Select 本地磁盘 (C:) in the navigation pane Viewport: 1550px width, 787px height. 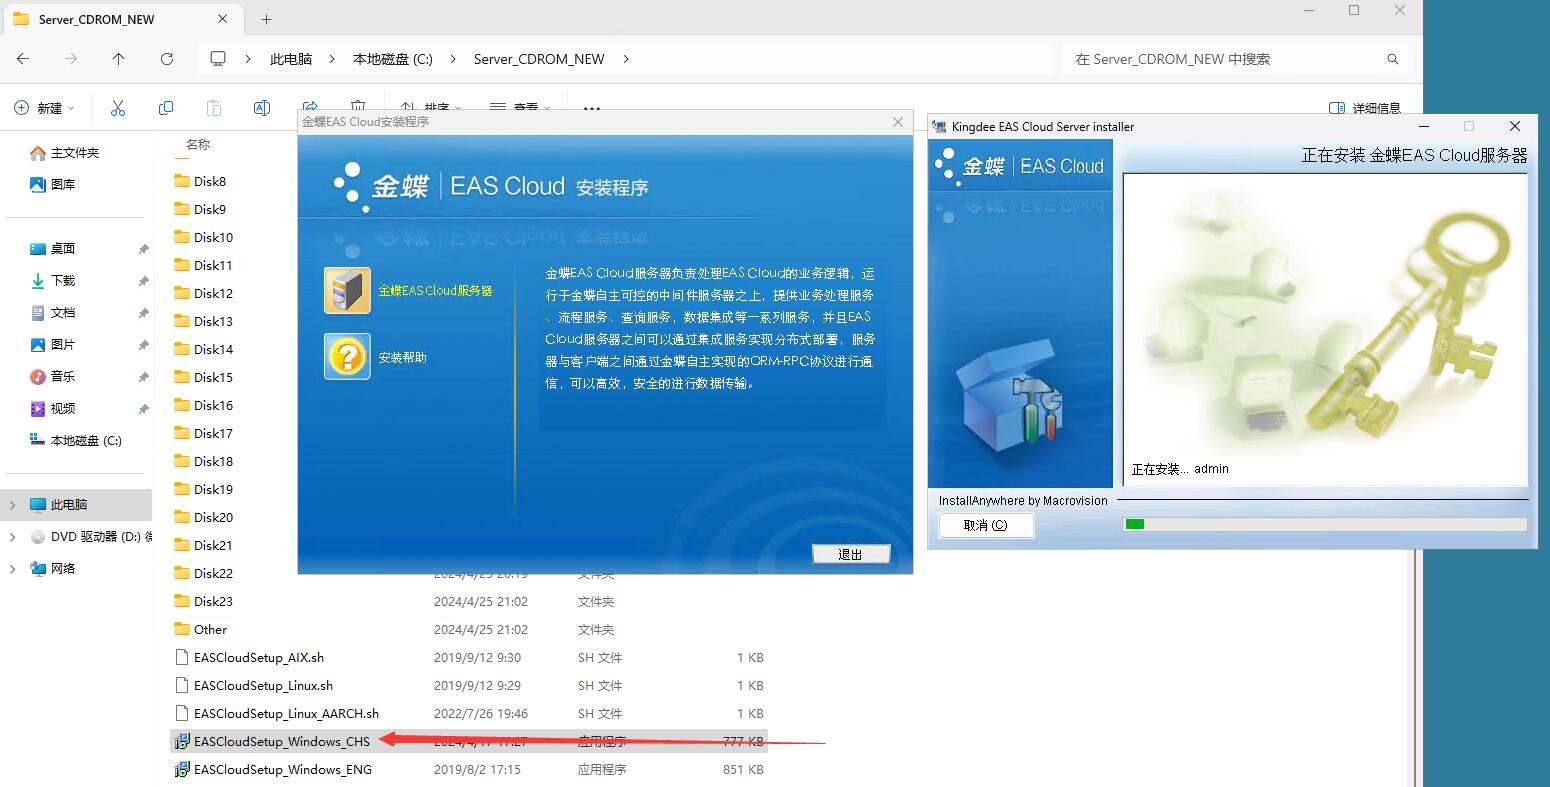(x=76, y=441)
